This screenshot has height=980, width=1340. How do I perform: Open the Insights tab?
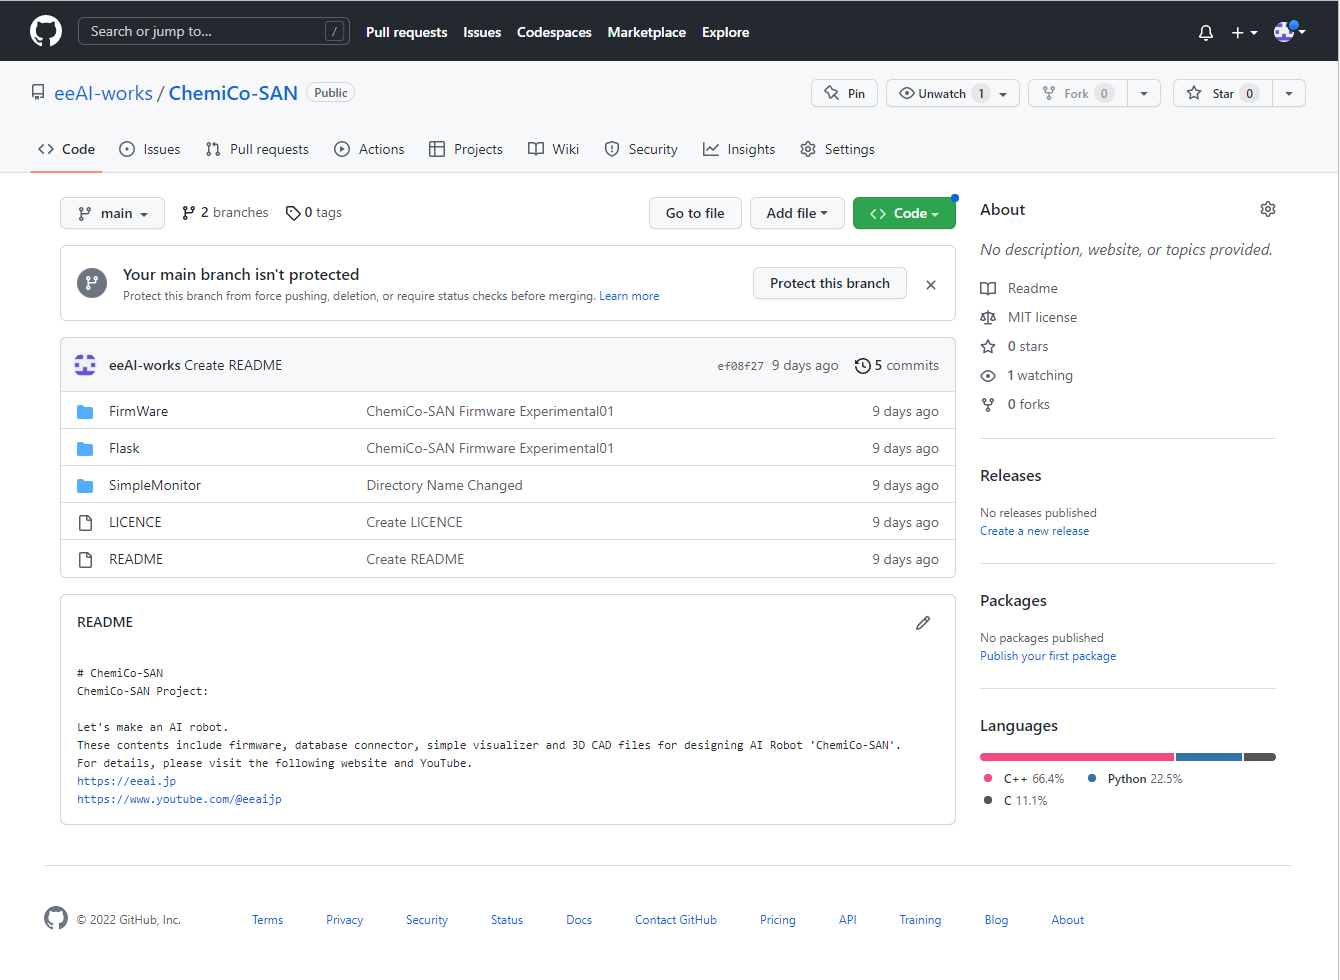point(739,149)
